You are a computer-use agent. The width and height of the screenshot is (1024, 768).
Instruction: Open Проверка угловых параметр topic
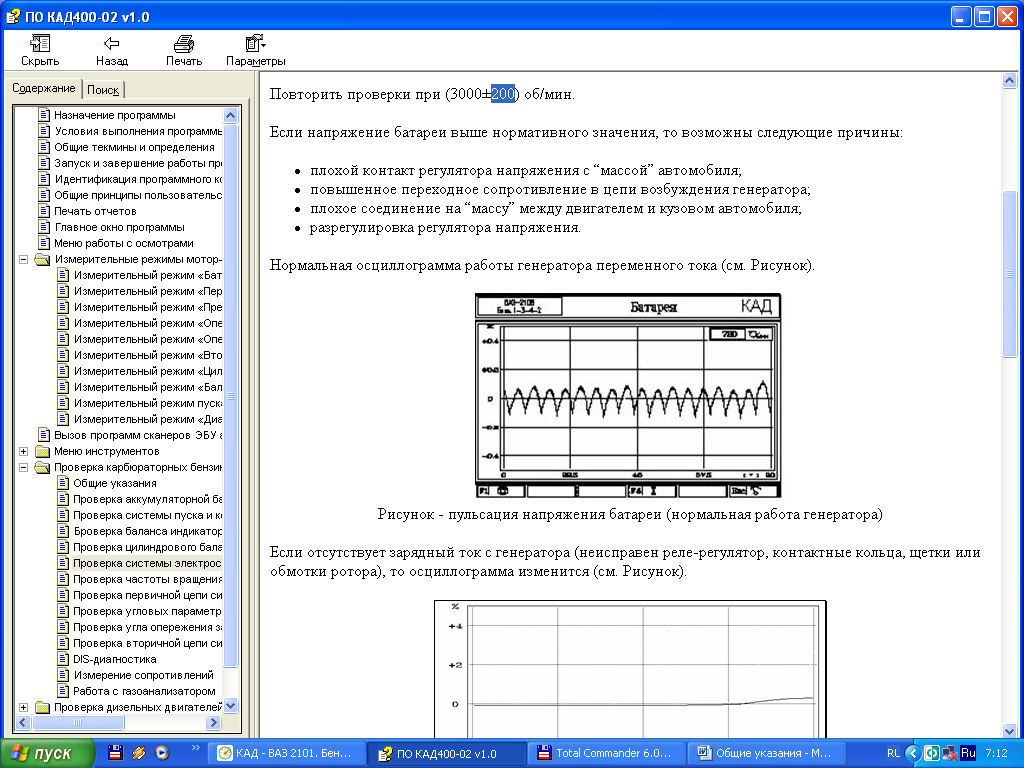(147, 611)
